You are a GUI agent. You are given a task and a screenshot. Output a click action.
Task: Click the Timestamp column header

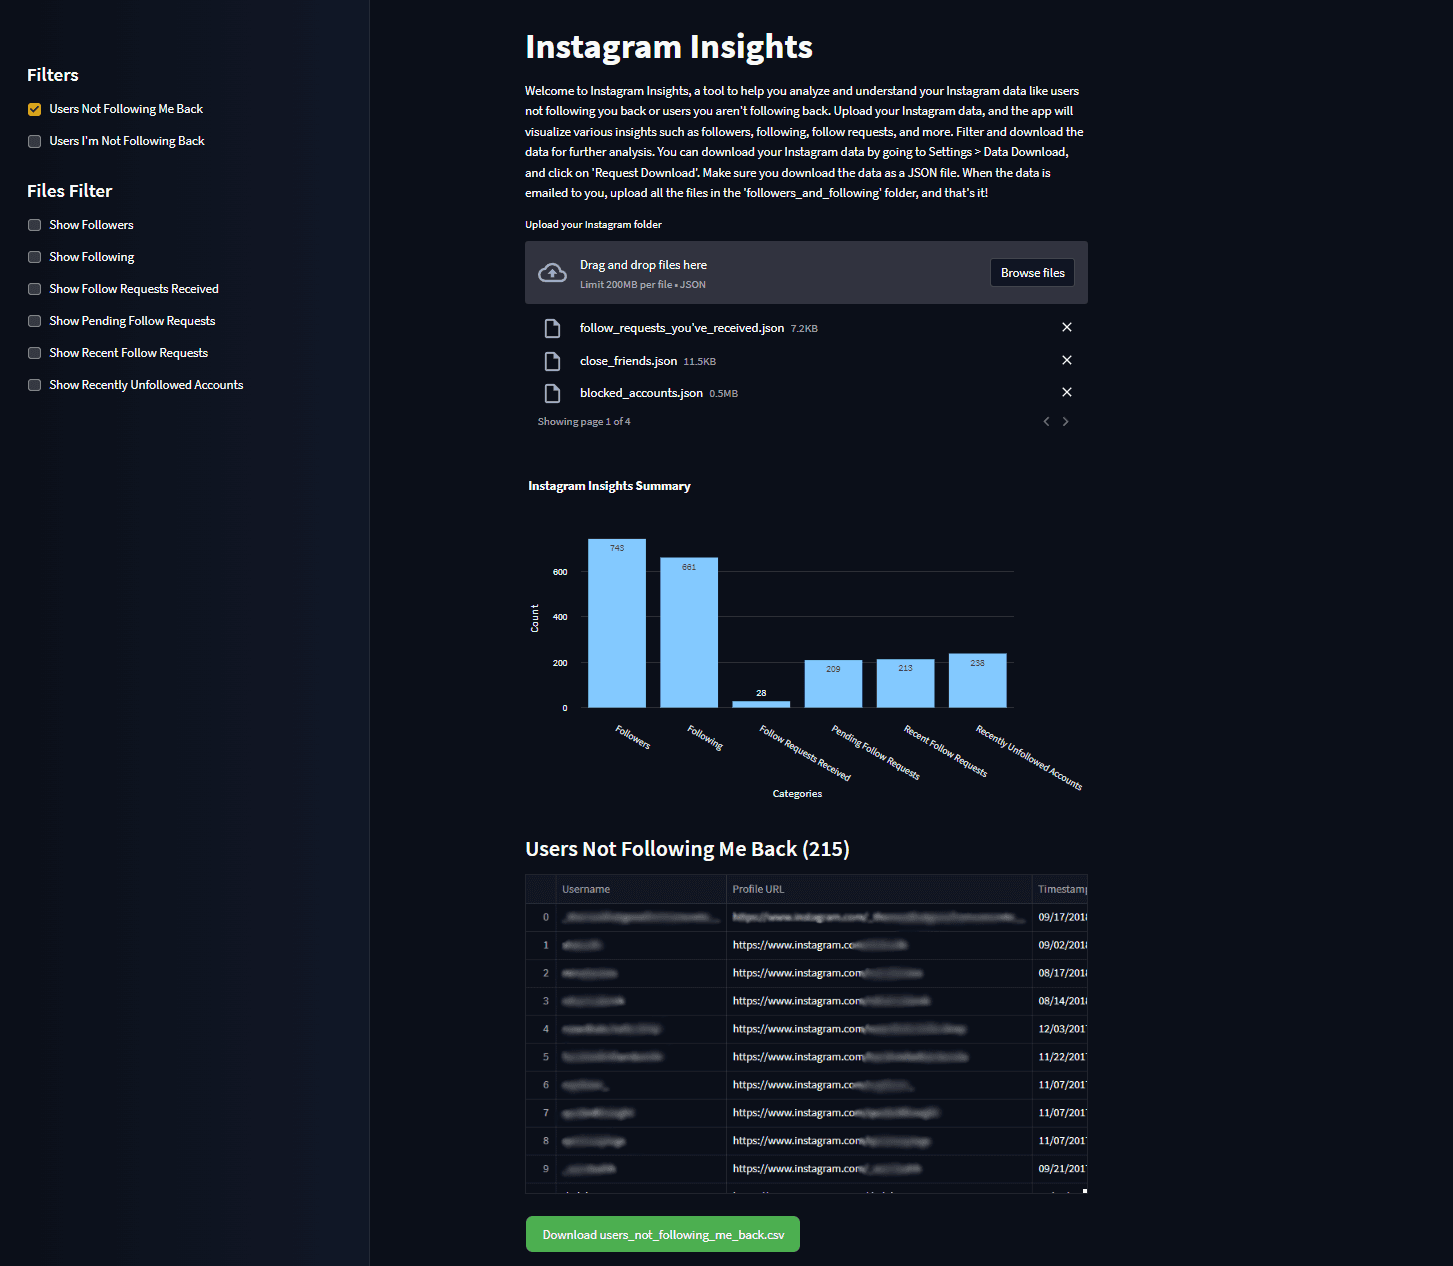tap(1060, 889)
